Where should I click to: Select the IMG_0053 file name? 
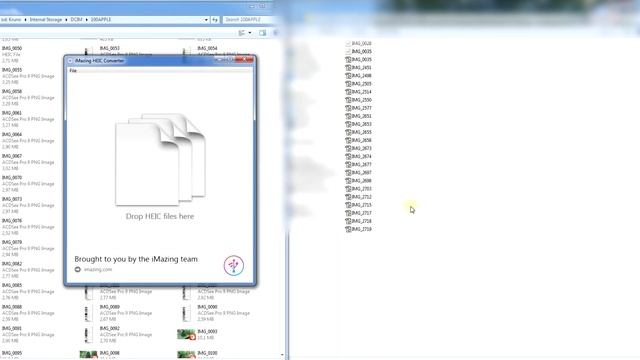pos(110,48)
